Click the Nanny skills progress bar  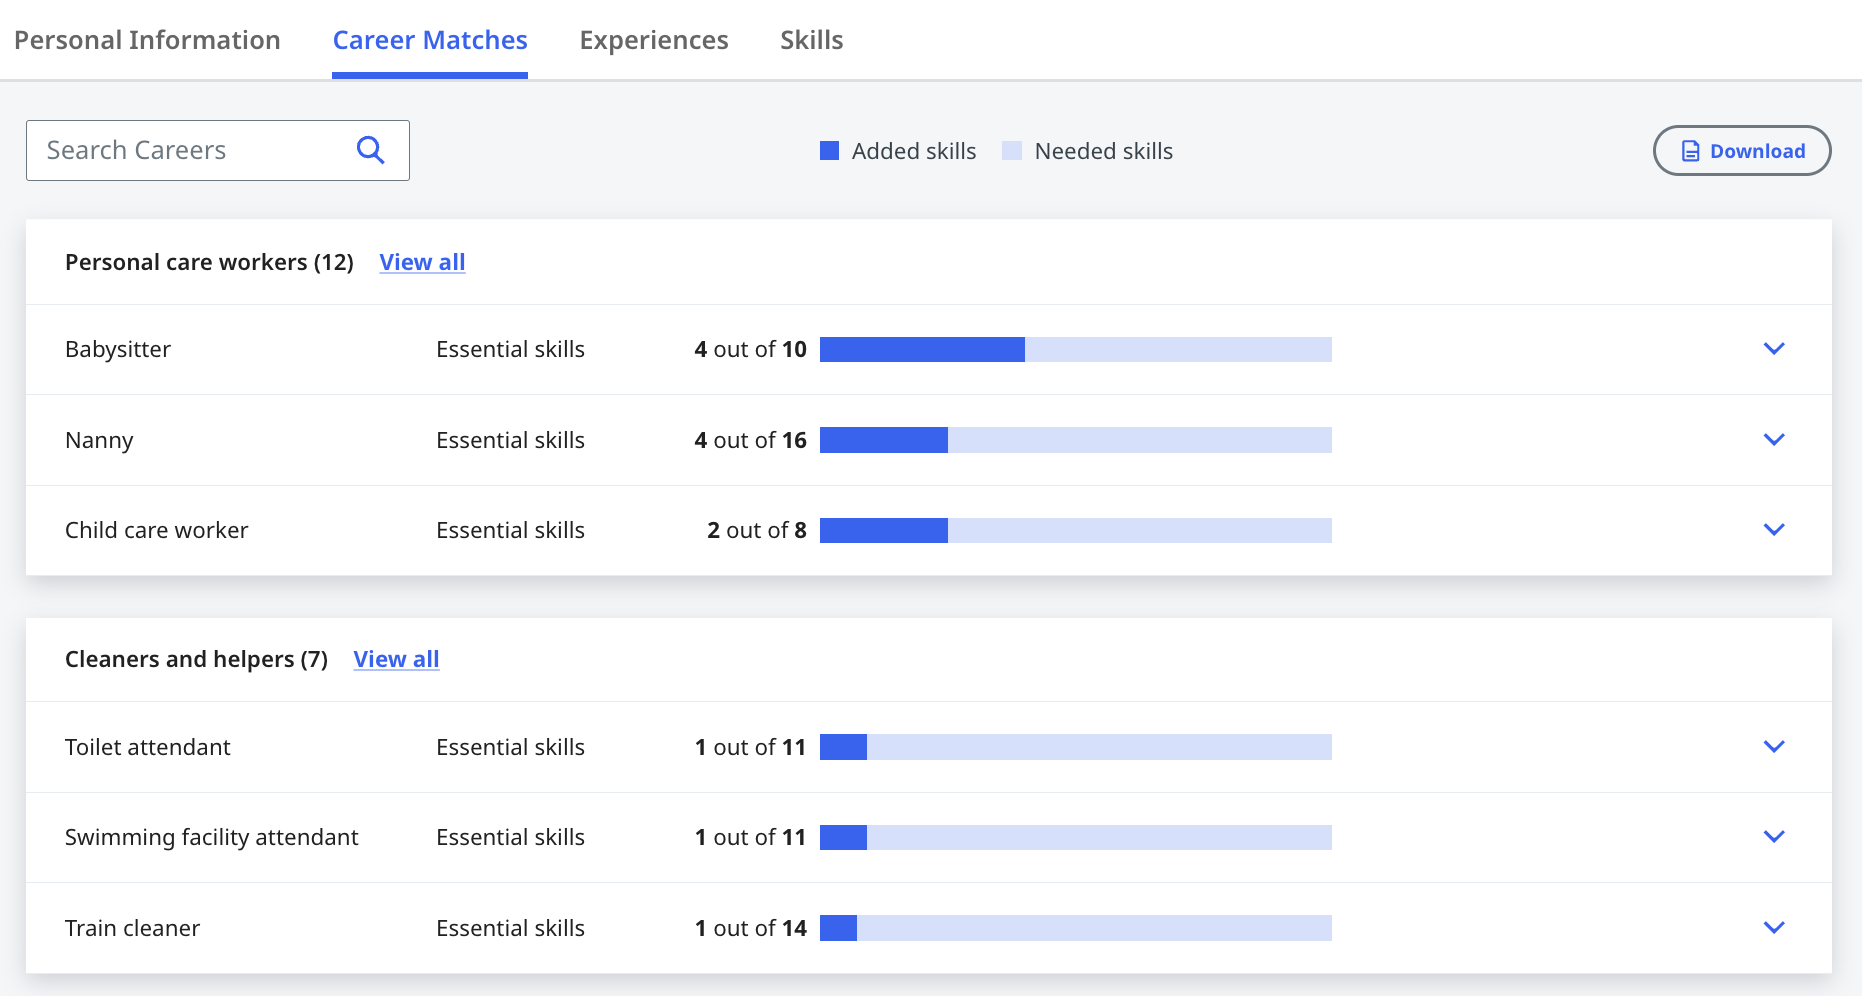point(1076,440)
